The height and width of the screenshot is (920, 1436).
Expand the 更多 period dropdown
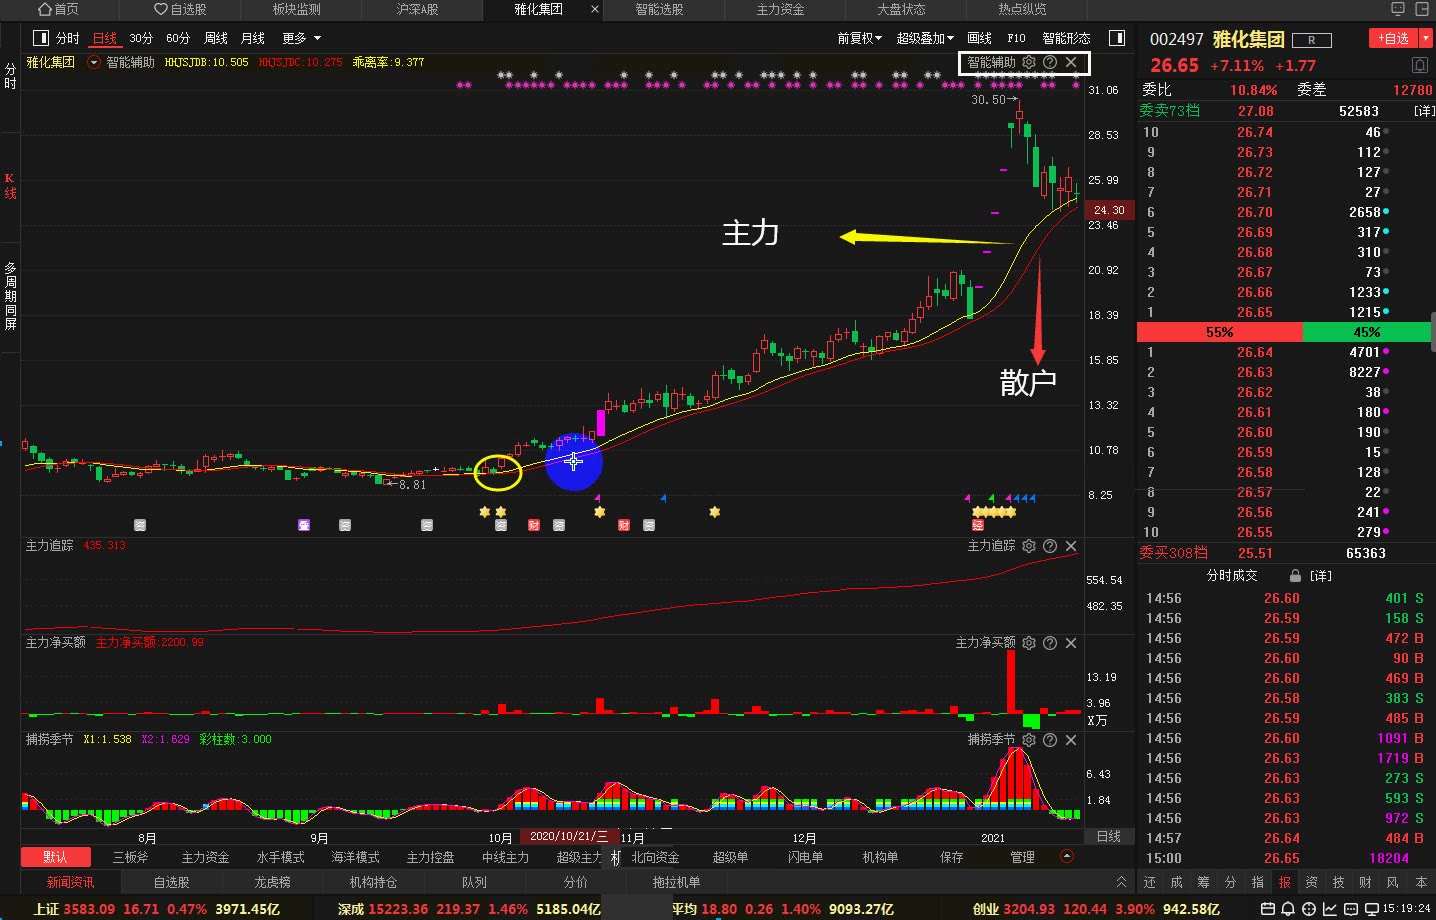coord(301,38)
